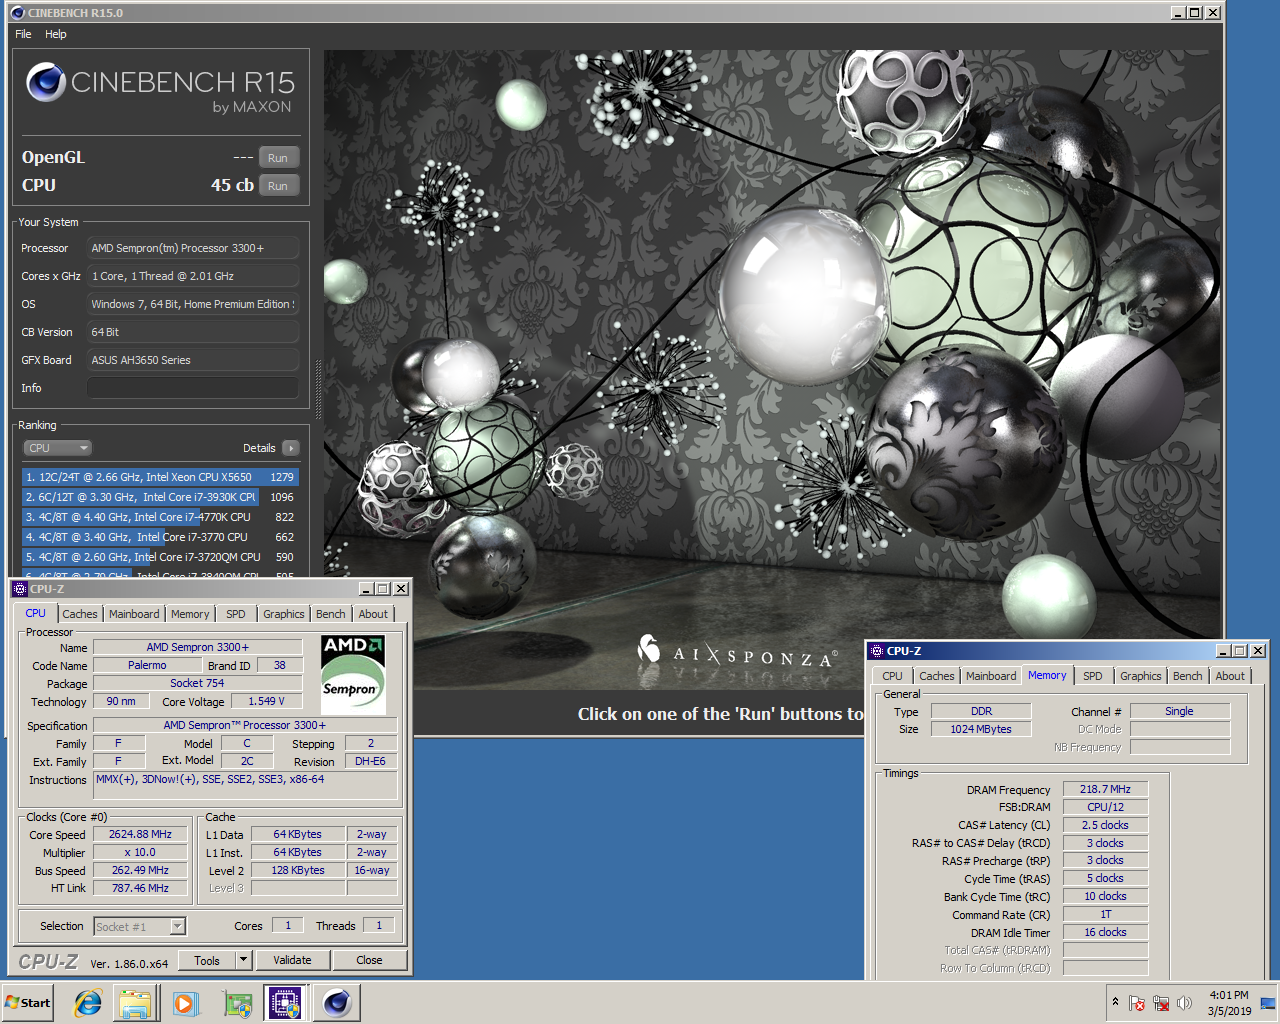Click the Details arrow button in Ranking
1280x1024 pixels.
coord(290,448)
